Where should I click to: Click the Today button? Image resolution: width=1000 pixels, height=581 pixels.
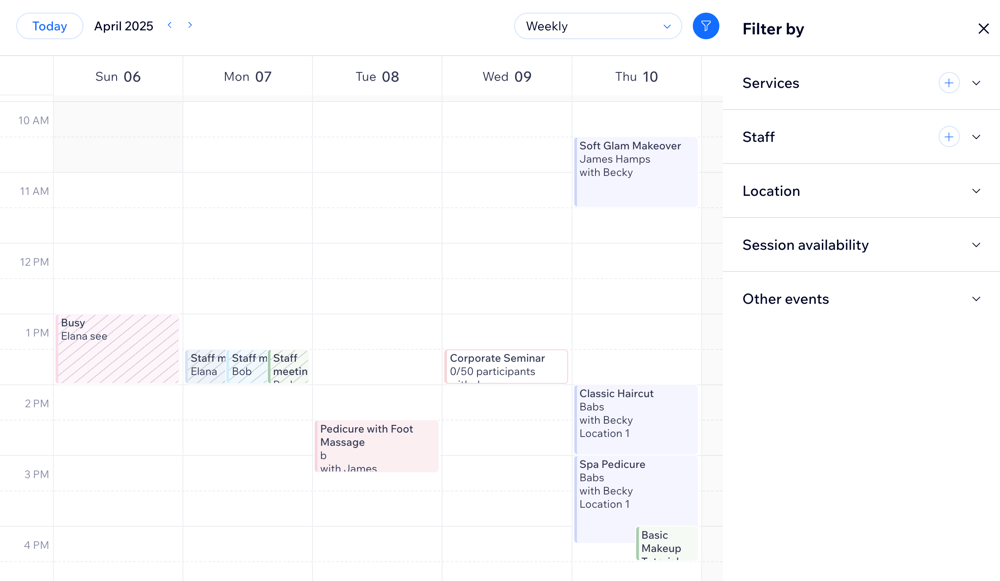coord(50,26)
